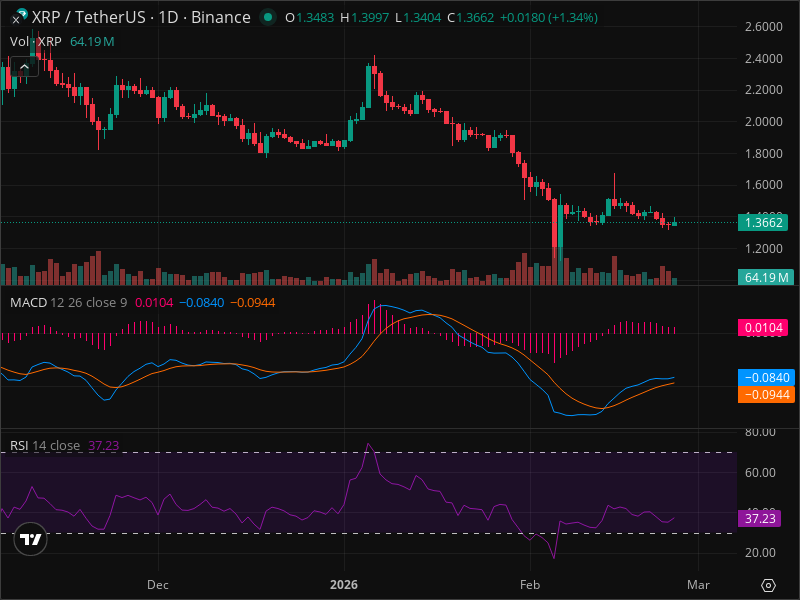
Task: Click the 2.4000 price scale label
Action: [763, 59]
